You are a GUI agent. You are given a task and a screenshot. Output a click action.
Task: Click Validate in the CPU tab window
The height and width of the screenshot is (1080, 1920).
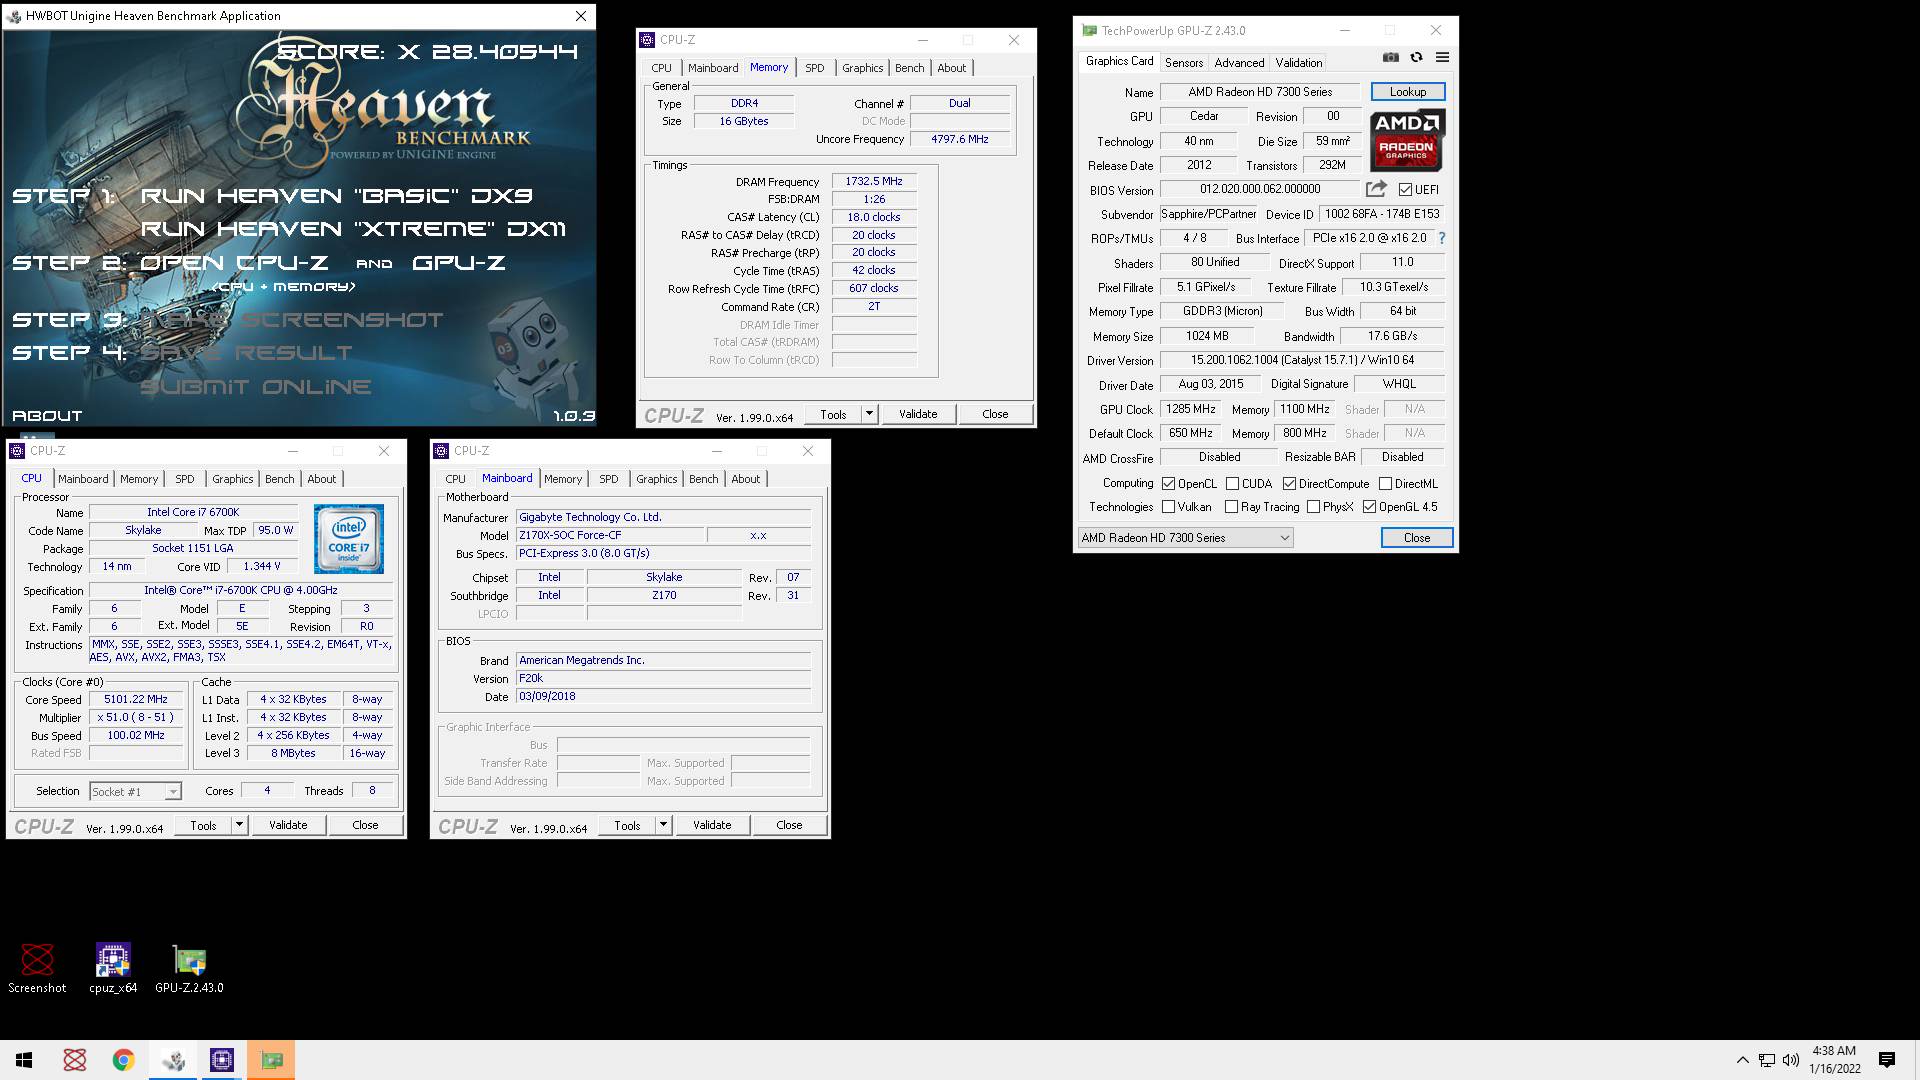click(x=288, y=825)
